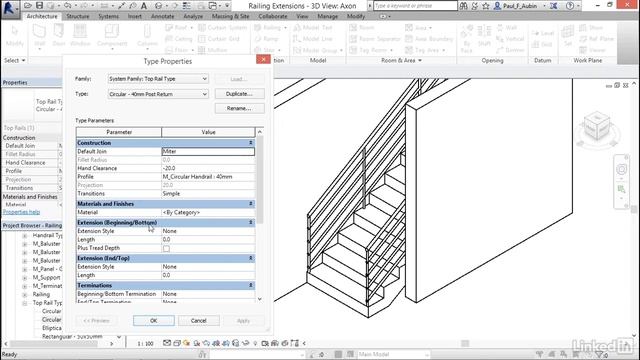Click the Subscription Center icon beside binoculars
This screenshot has height=360, width=640.
(475, 6)
